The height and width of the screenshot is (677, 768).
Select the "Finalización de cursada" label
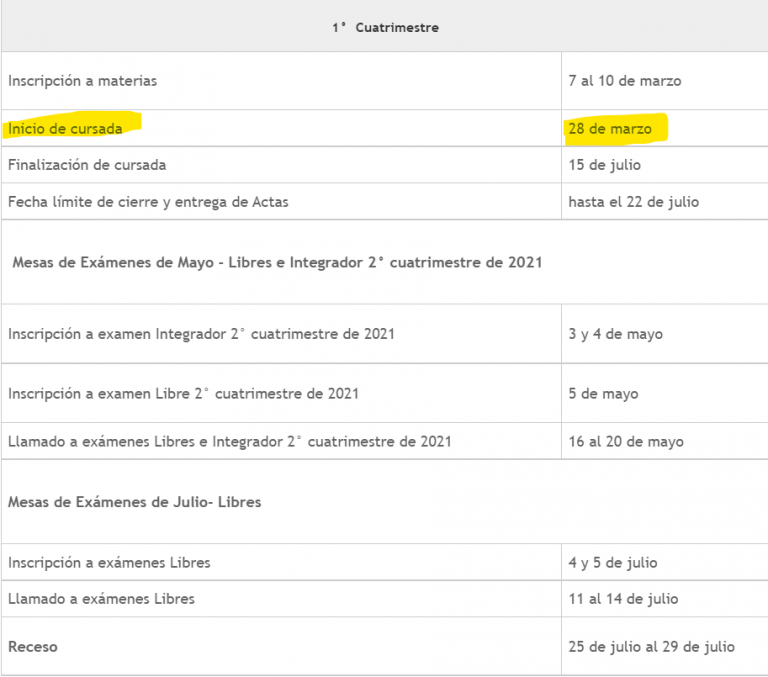87,164
